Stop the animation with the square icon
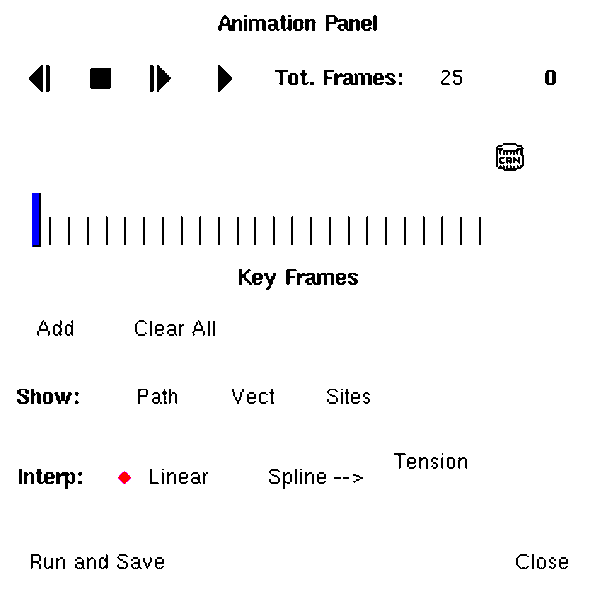Viewport: 595px width, 600px height. click(100, 78)
